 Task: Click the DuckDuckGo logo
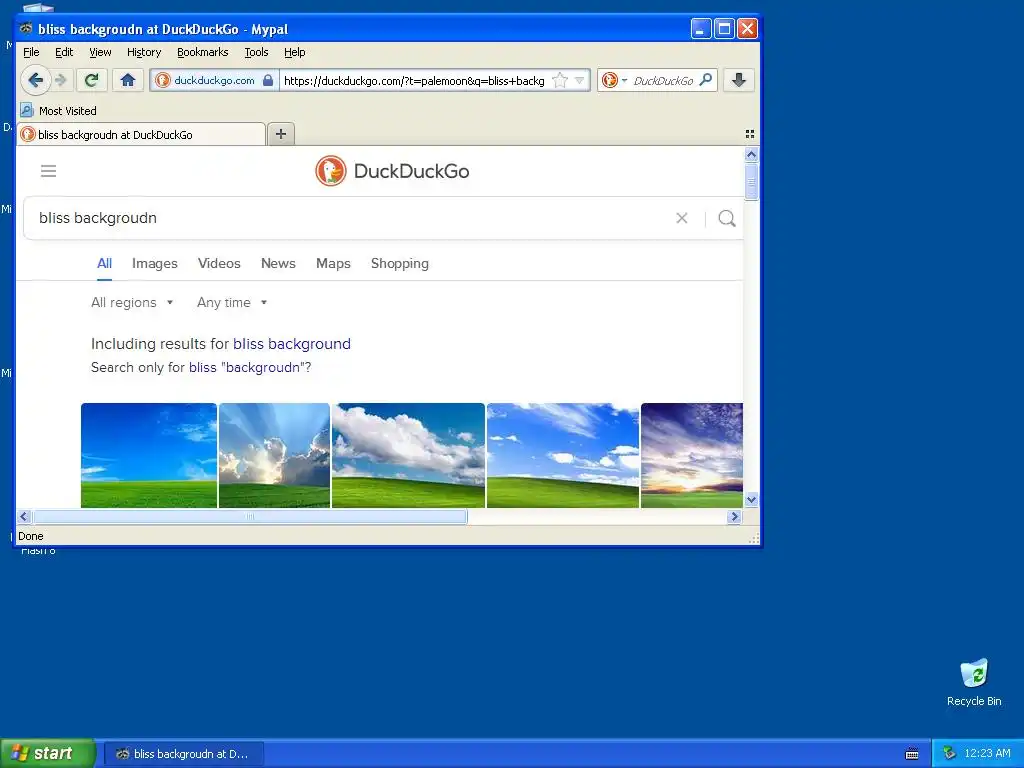click(x=392, y=171)
